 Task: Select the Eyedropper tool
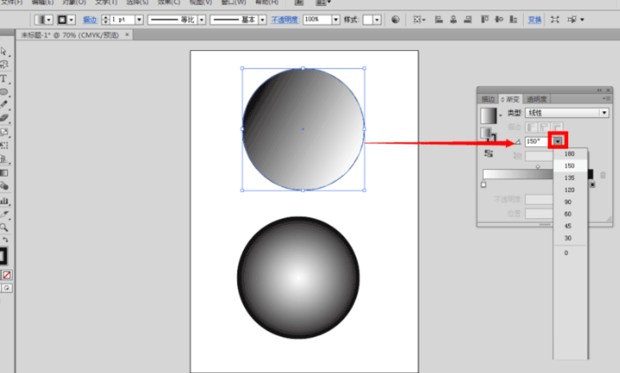[4, 214]
